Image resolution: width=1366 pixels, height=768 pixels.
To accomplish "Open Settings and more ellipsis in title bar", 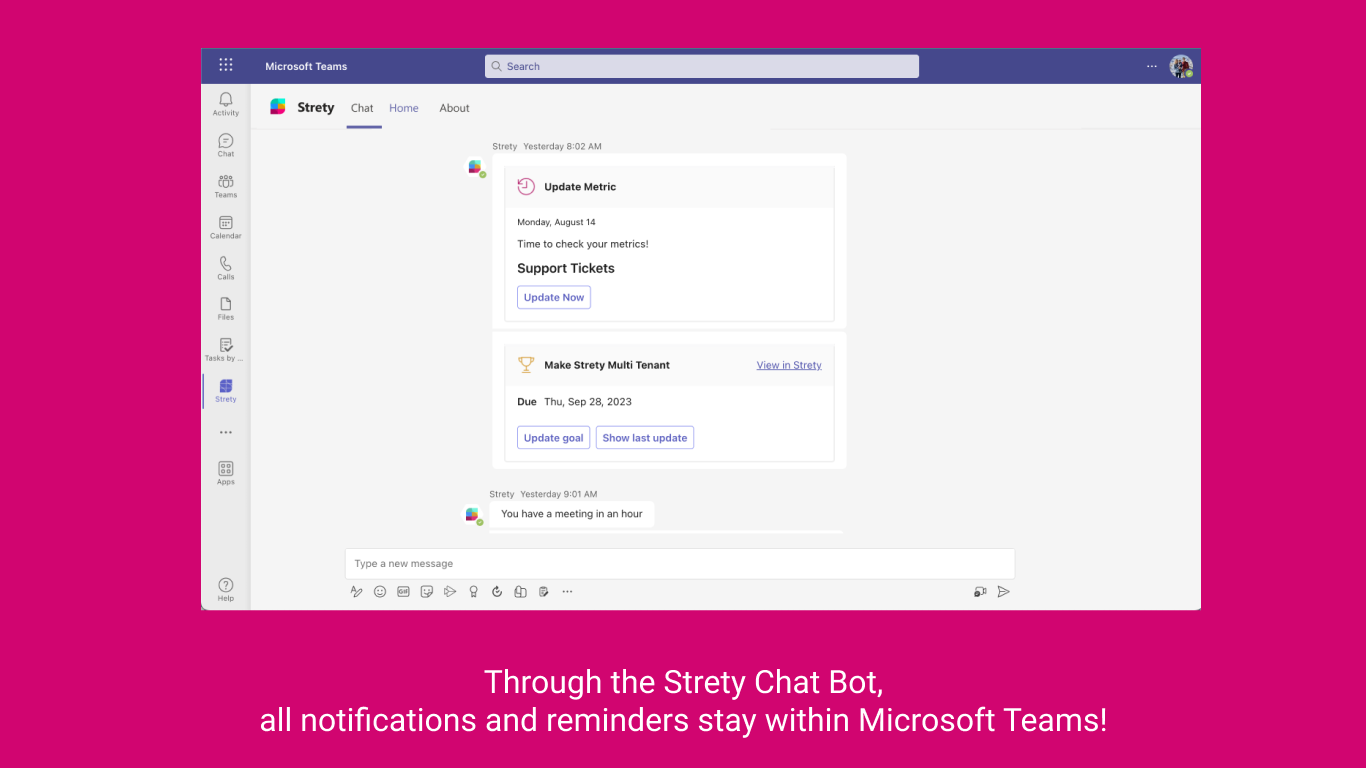I will coord(1152,66).
